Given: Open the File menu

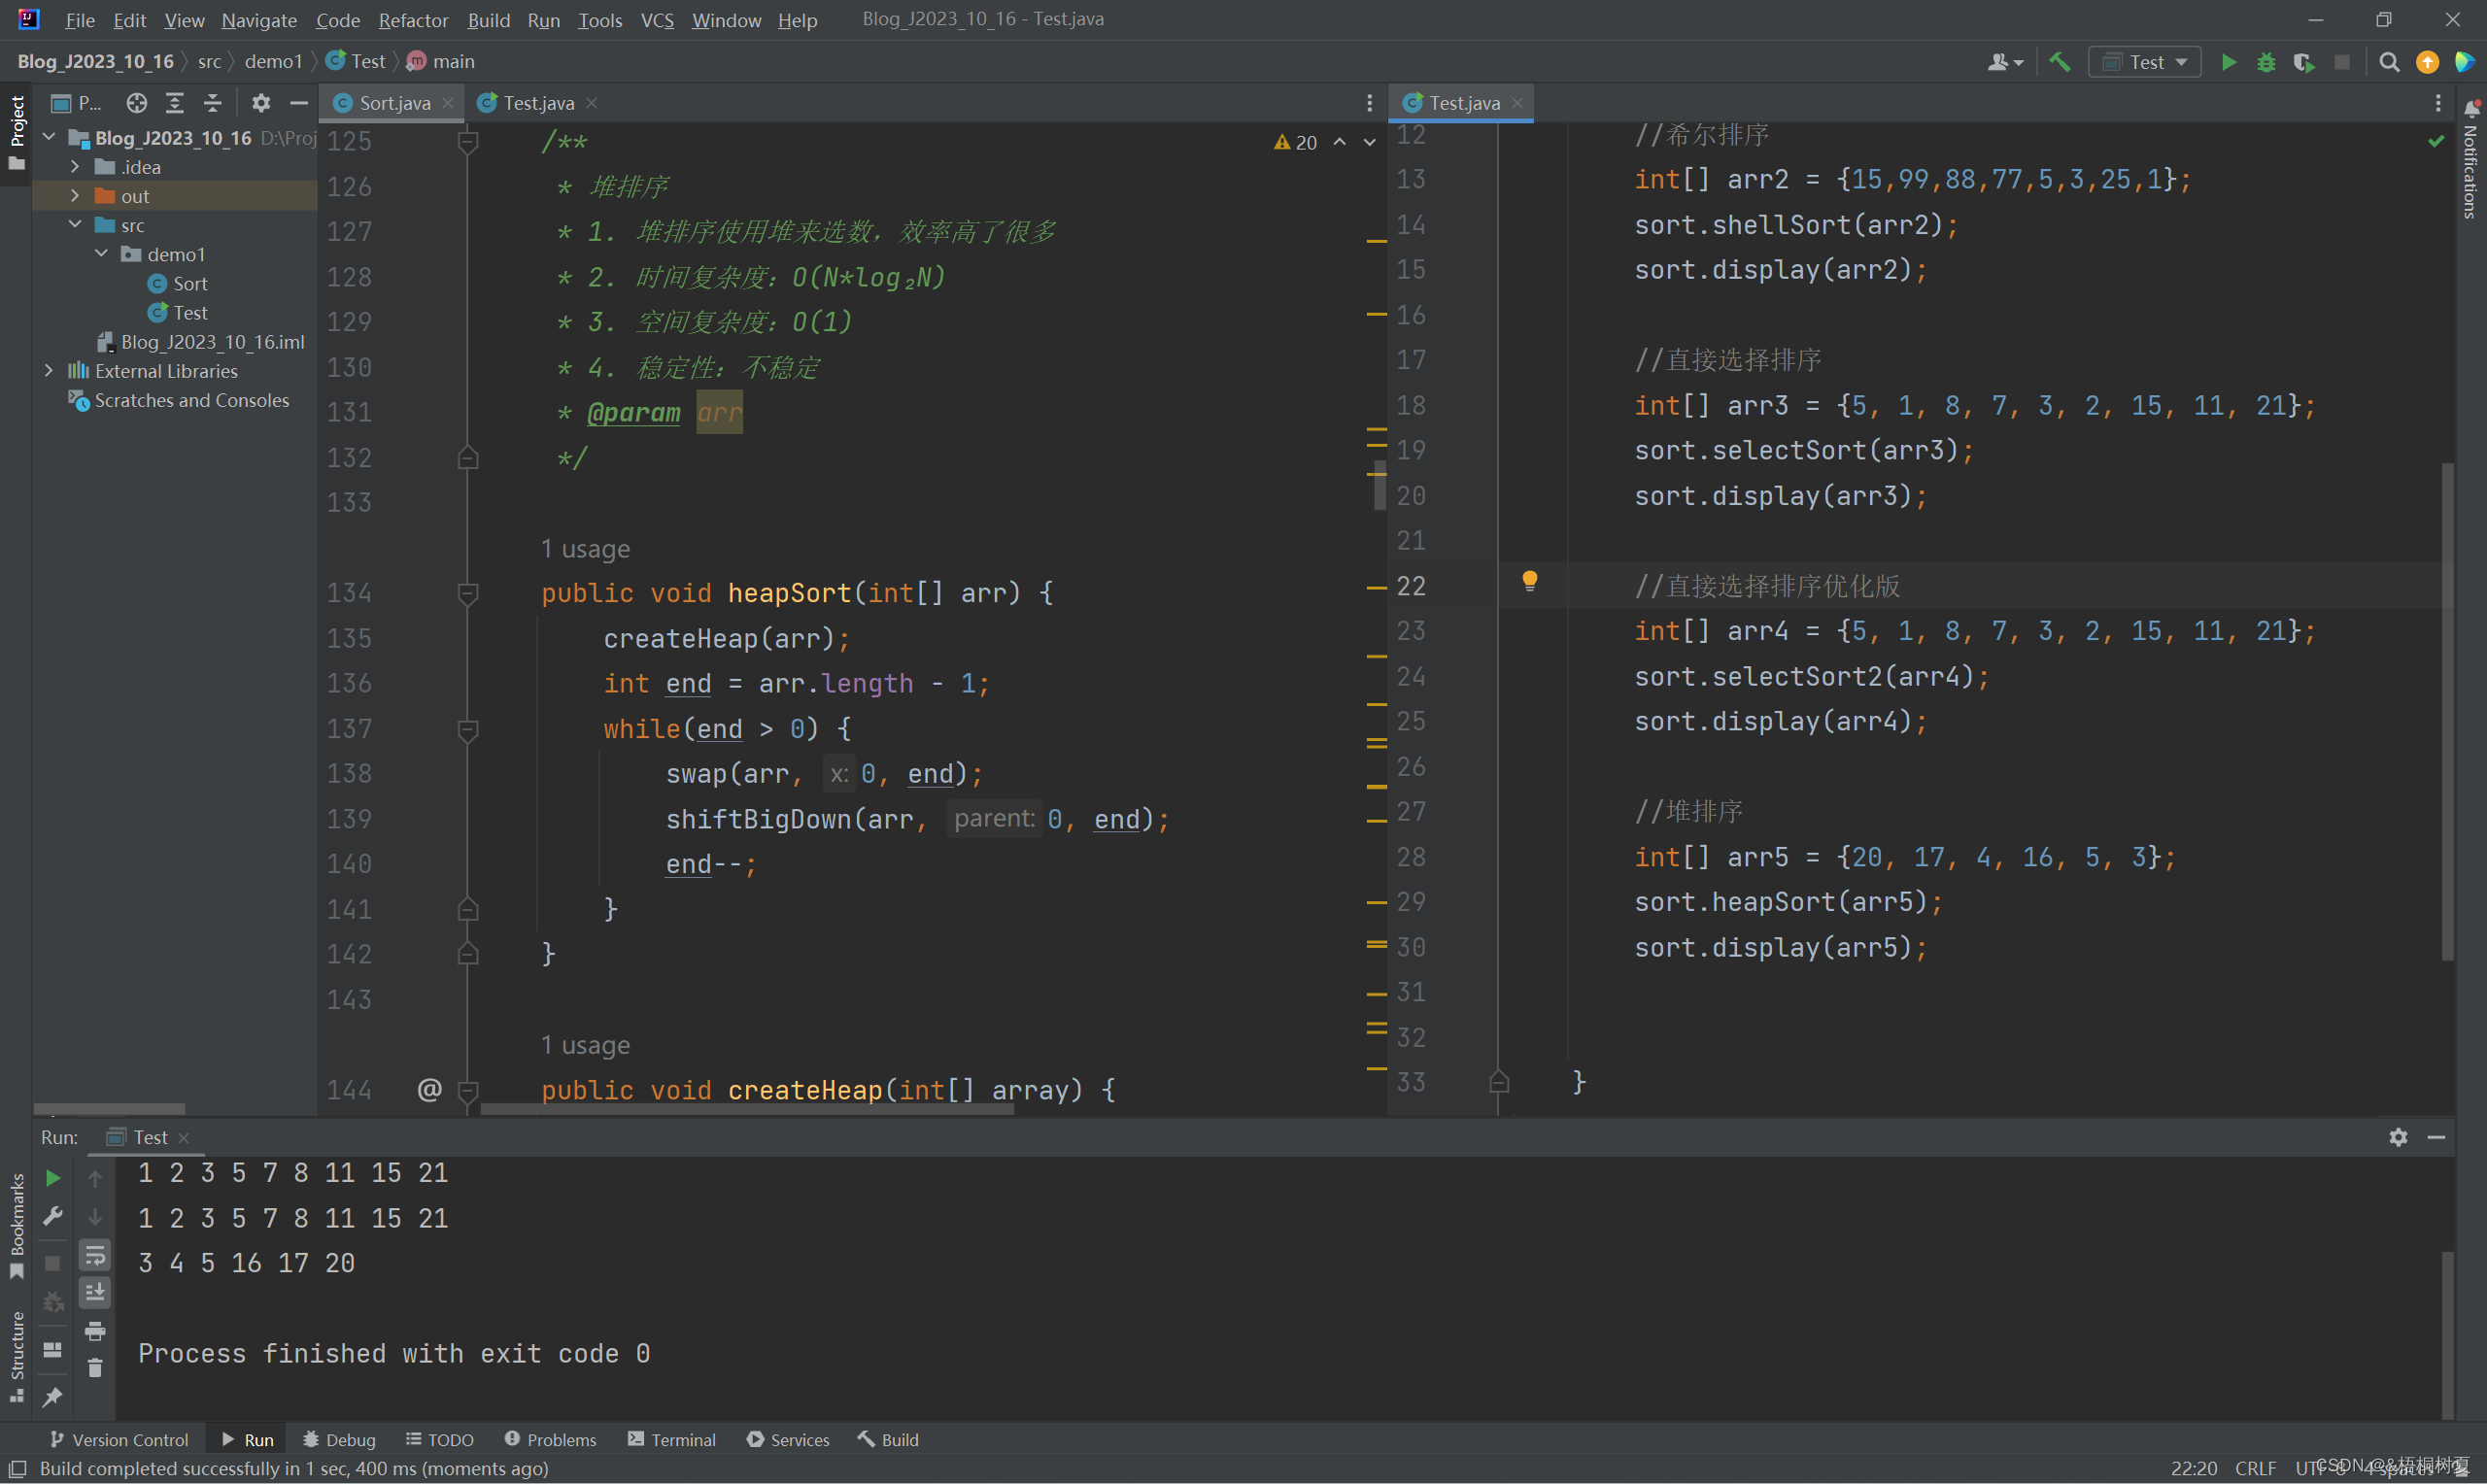Looking at the screenshot, I should 80,20.
